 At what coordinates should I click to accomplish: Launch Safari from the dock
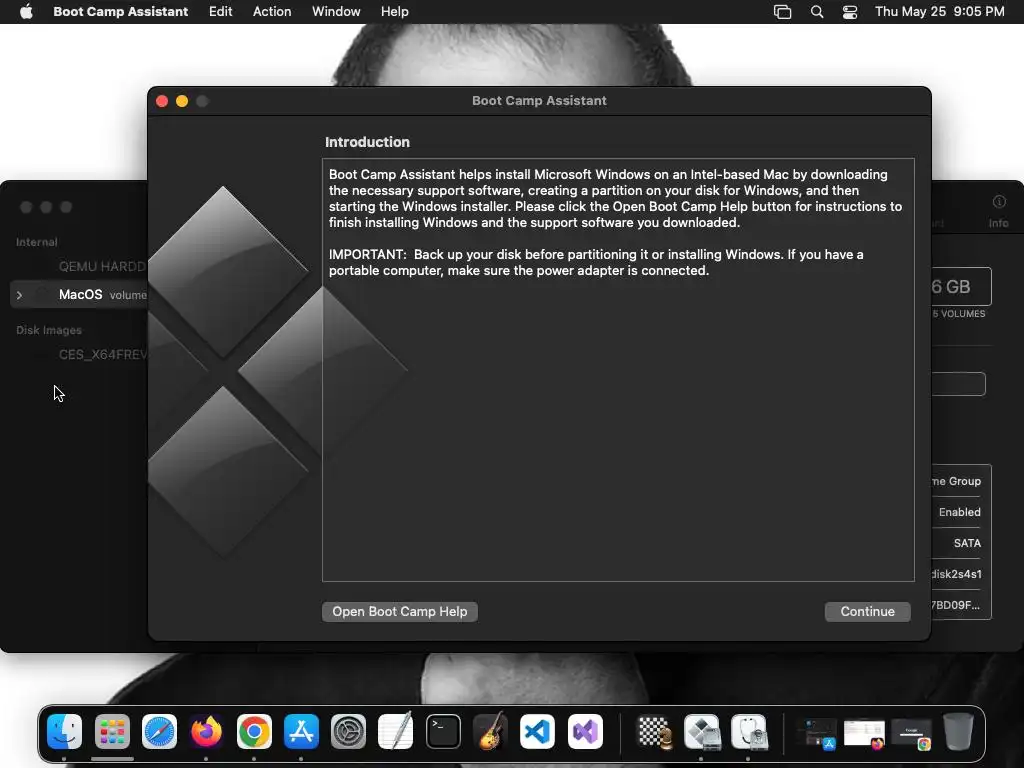coord(159,731)
